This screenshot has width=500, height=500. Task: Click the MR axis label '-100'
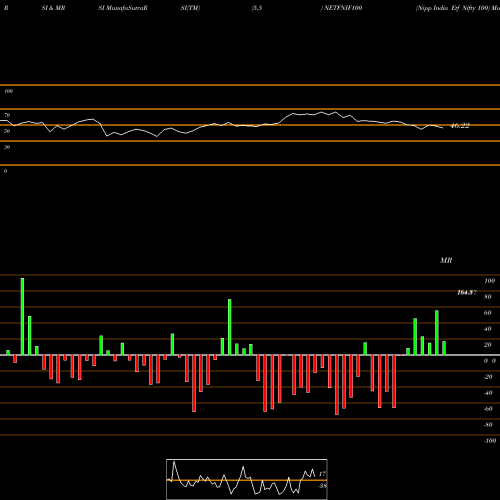490,441
